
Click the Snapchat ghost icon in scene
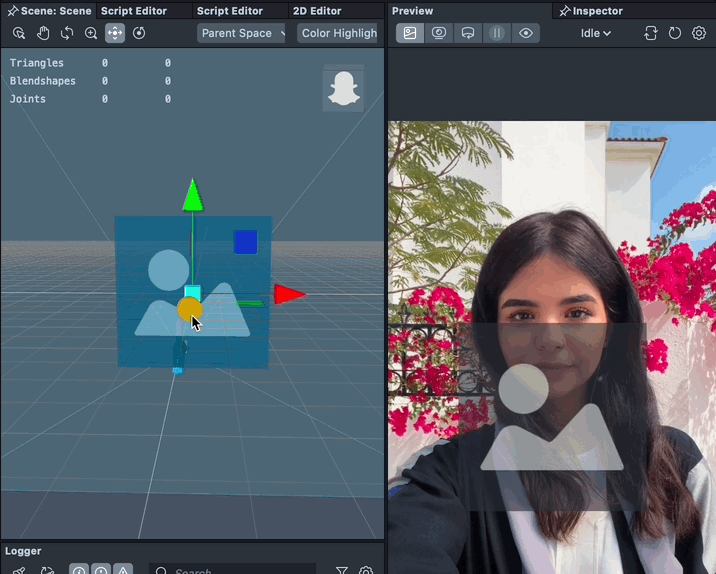[x=344, y=89]
